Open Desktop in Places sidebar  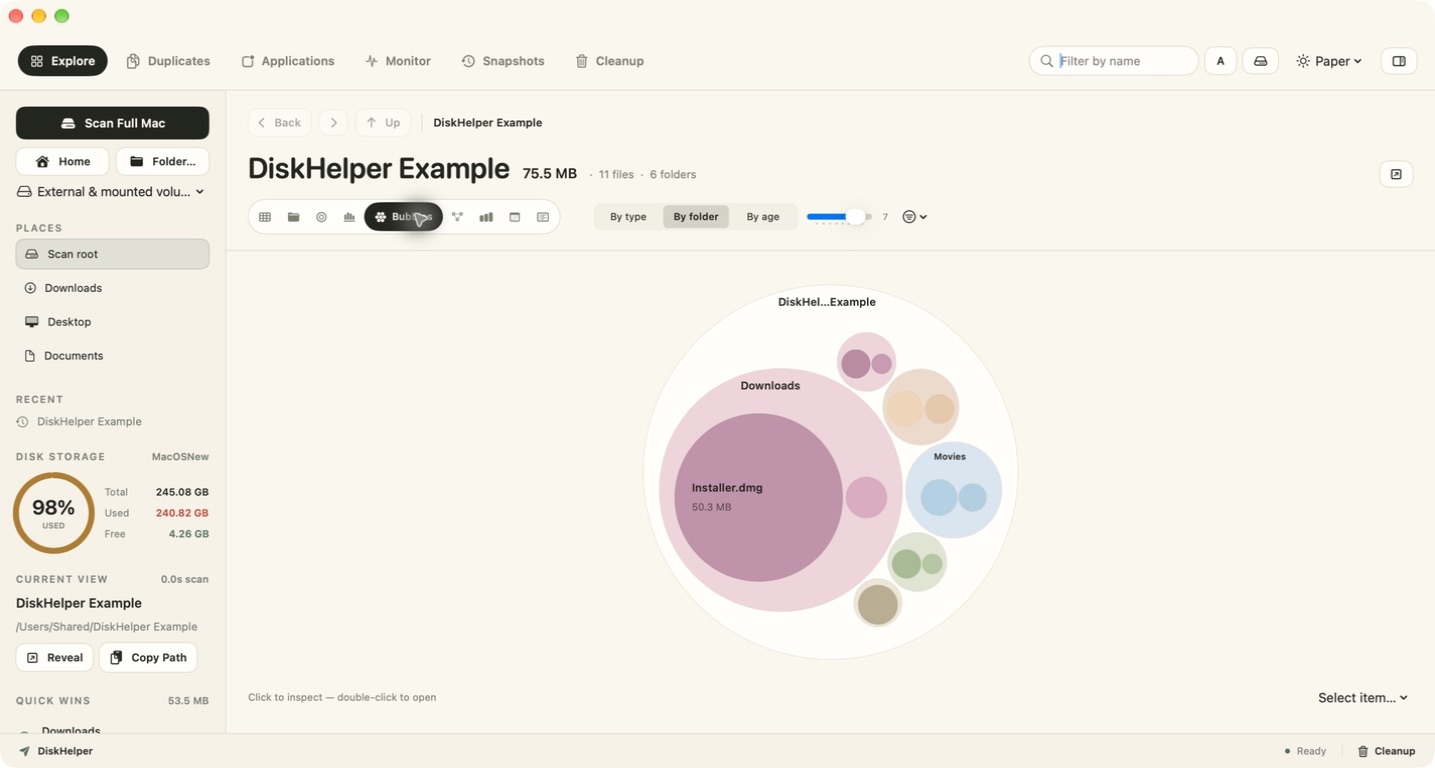[112, 322]
